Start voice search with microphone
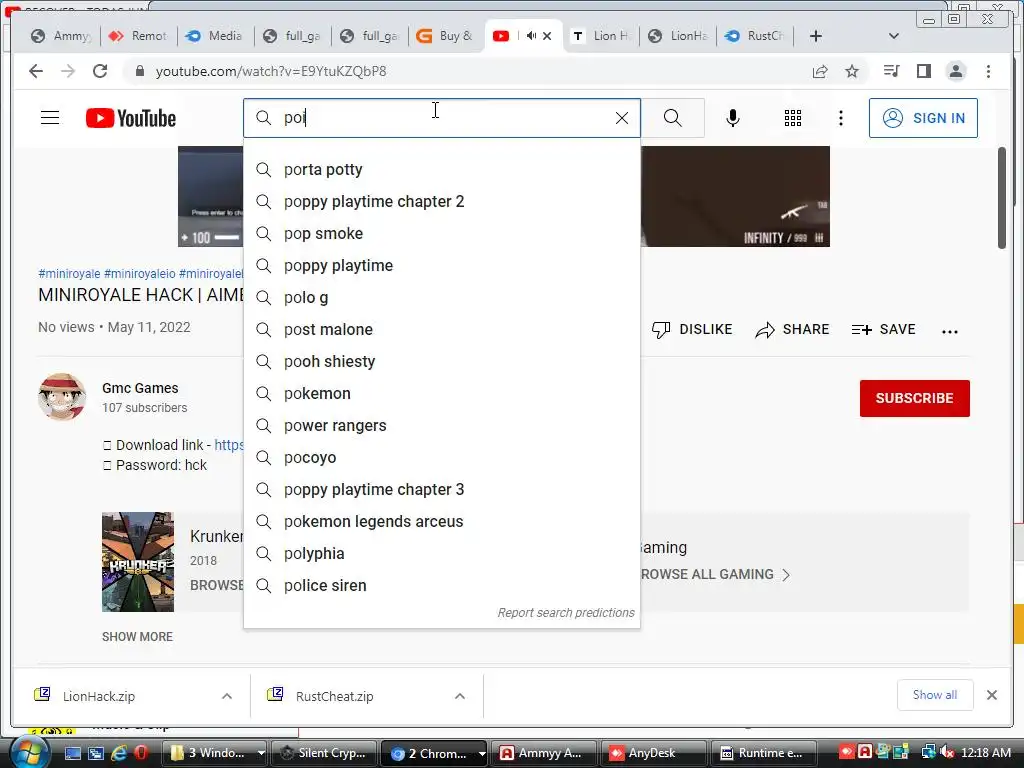Image resolution: width=1024 pixels, height=768 pixels. pyautogui.click(x=733, y=118)
